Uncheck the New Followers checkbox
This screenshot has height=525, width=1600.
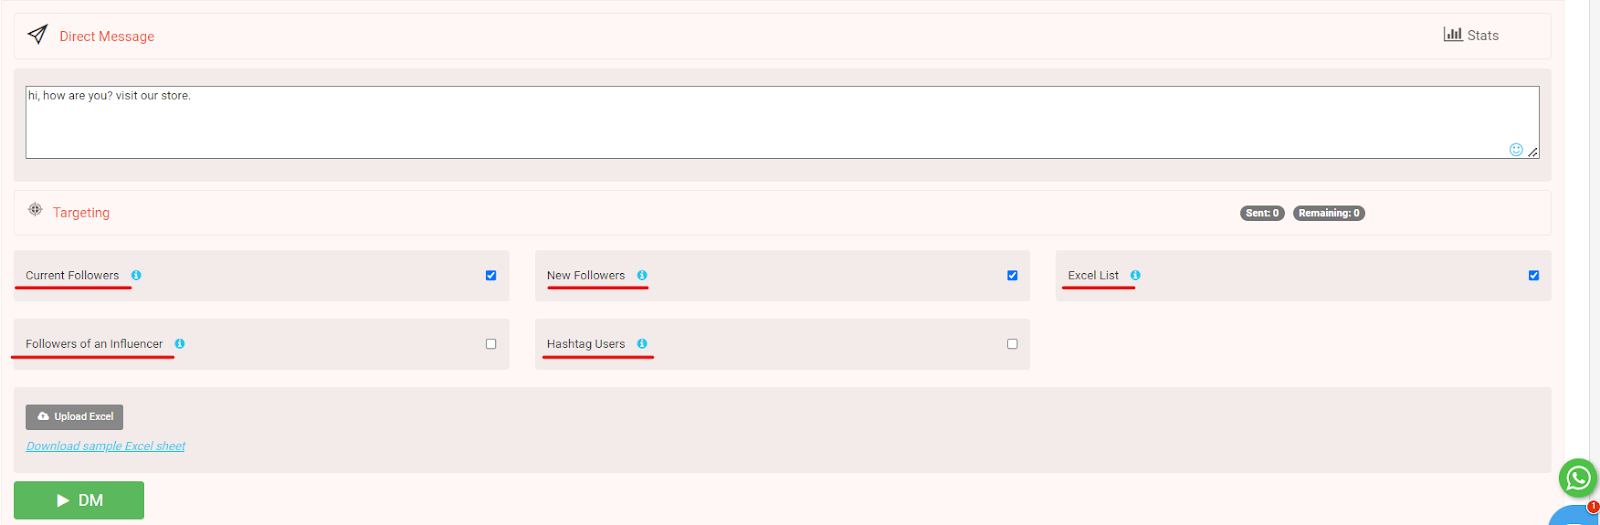pyautogui.click(x=1012, y=276)
